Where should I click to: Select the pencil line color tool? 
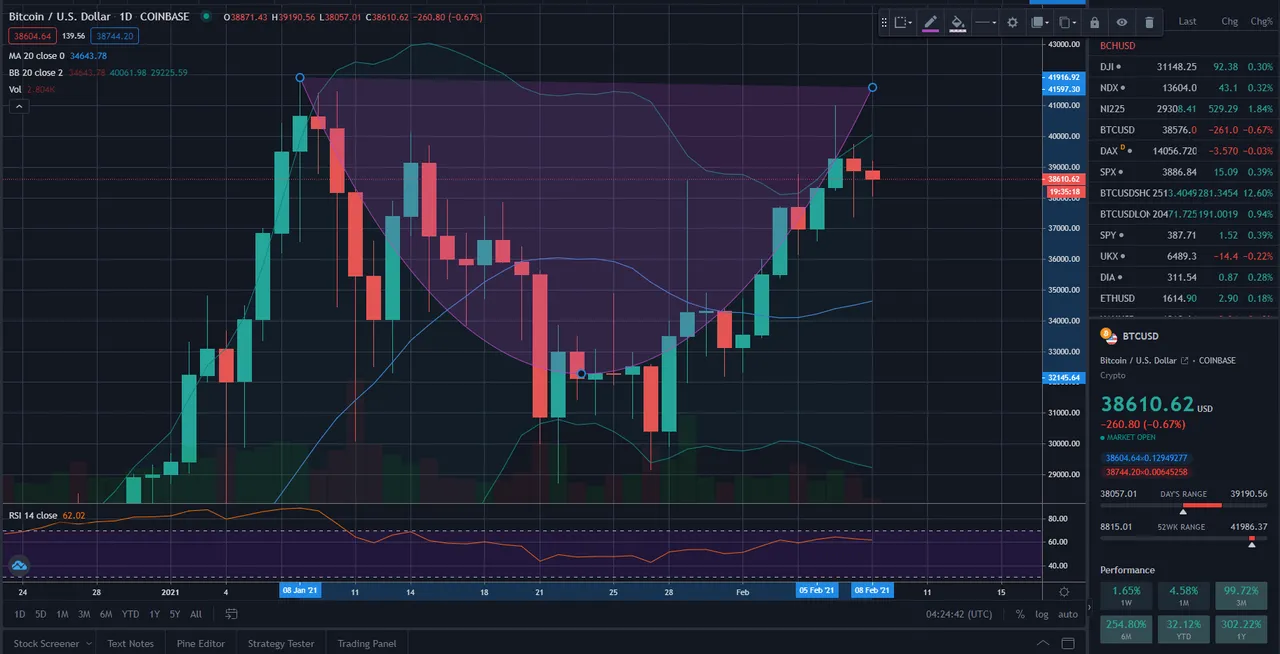(930, 22)
